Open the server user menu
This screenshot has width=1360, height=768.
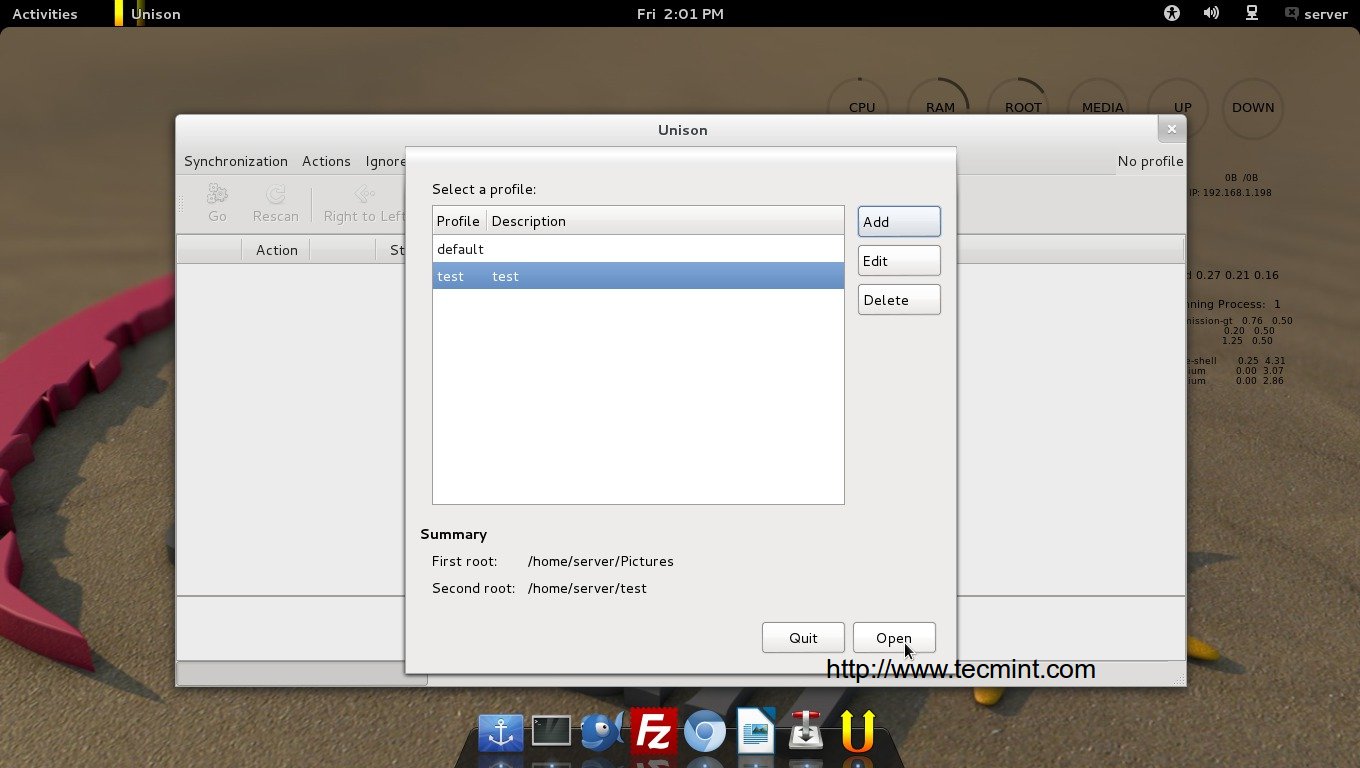(1316, 14)
